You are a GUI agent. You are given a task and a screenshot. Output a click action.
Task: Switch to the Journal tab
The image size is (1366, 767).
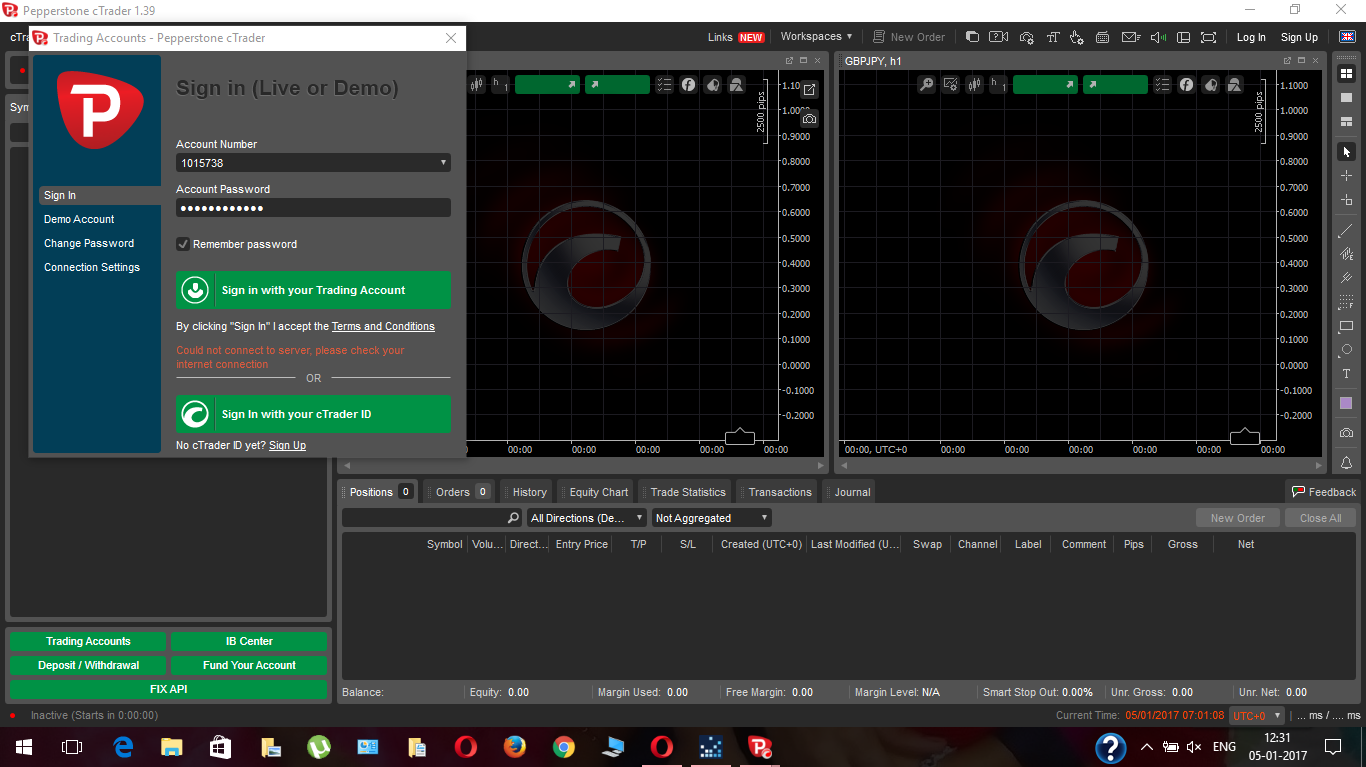click(850, 492)
